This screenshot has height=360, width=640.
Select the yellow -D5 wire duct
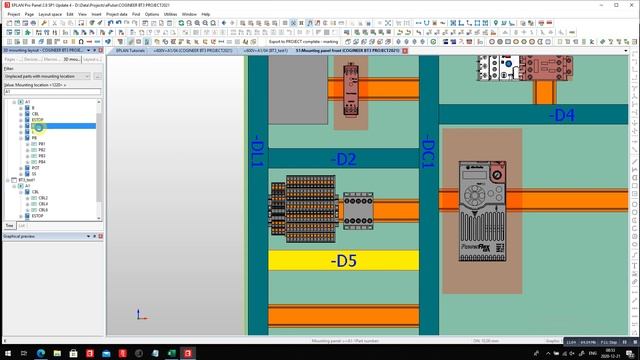click(343, 260)
